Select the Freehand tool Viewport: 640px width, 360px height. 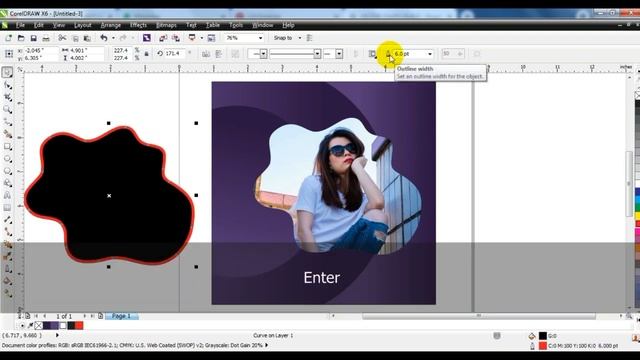(x=7, y=122)
